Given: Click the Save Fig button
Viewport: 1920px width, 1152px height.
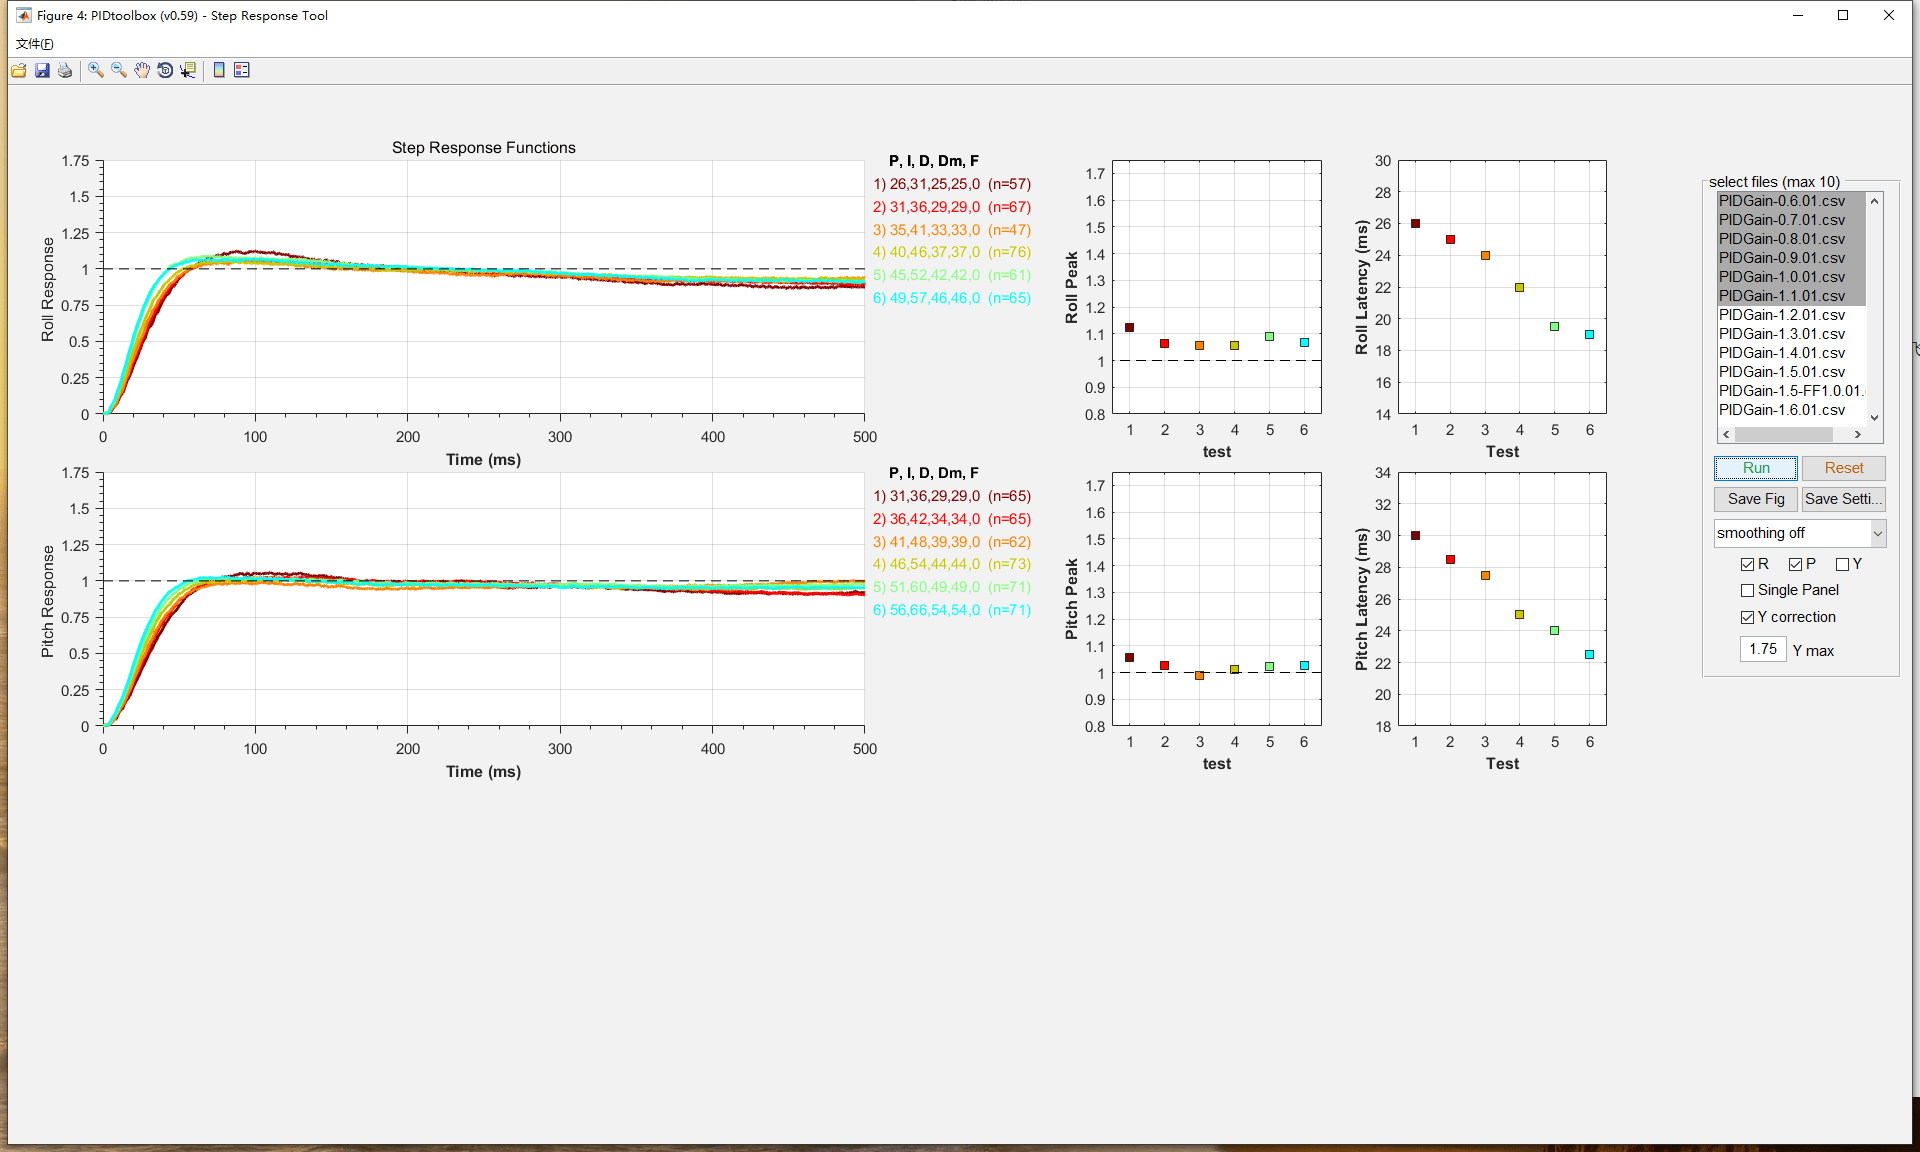Looking at the screenshot, I should pos(1755,499).
